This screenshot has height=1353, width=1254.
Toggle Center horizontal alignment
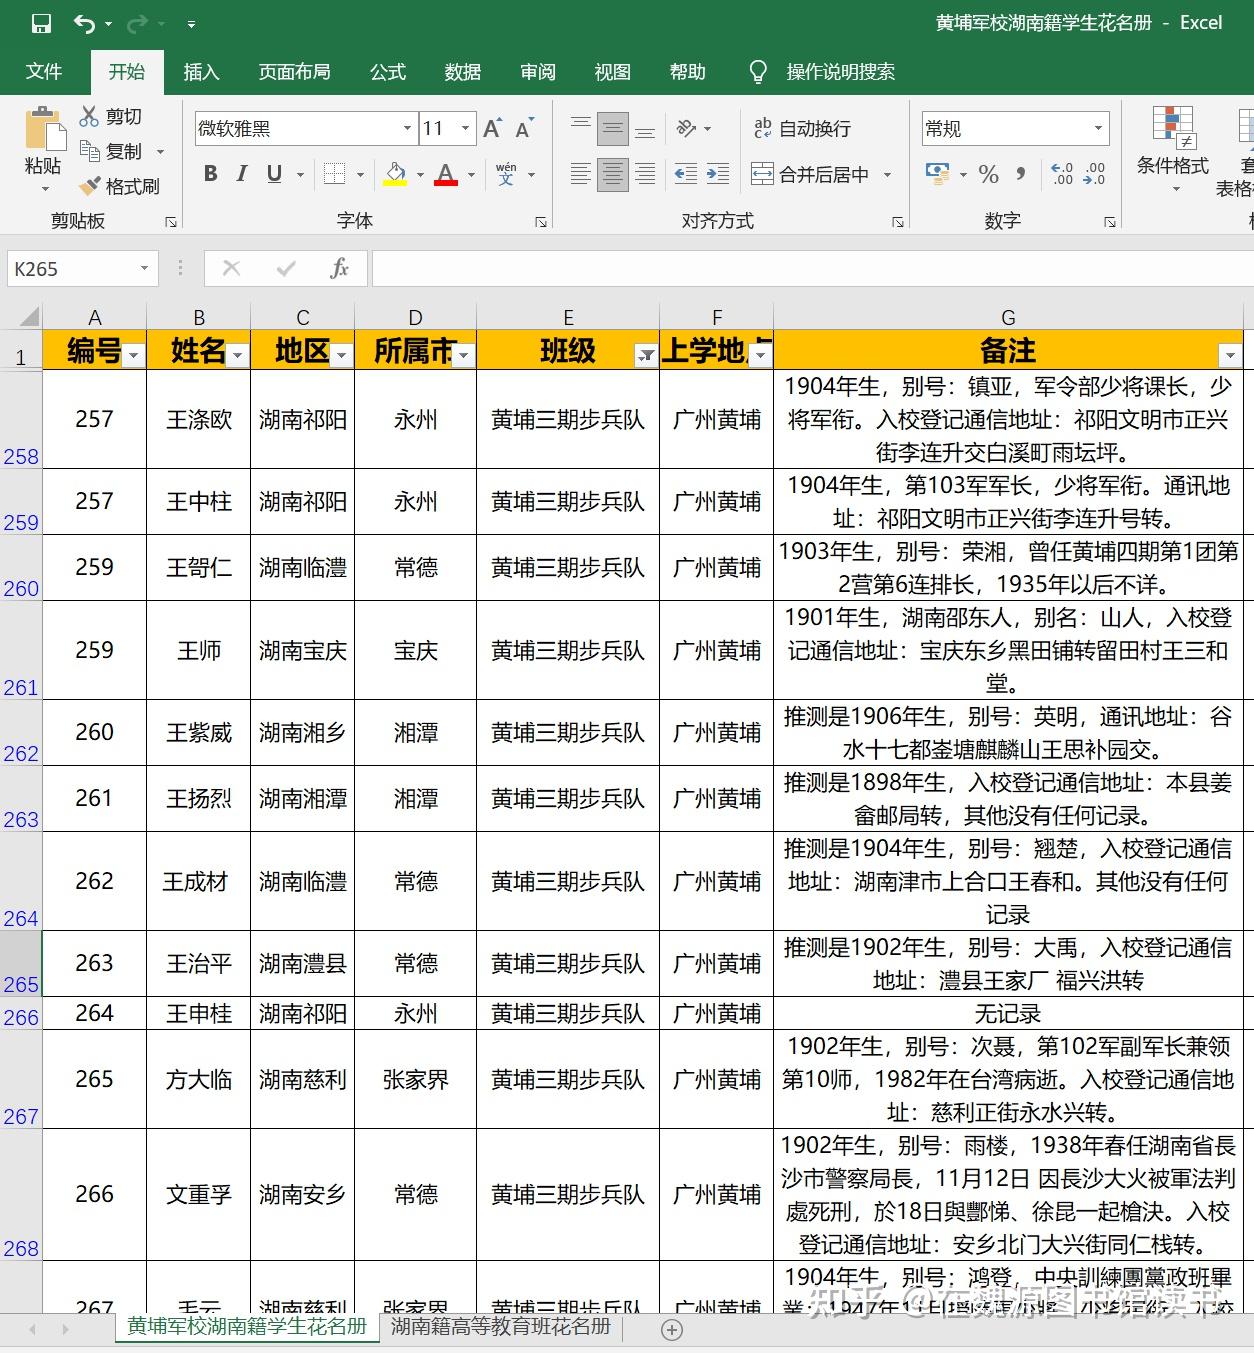point(613,174)
